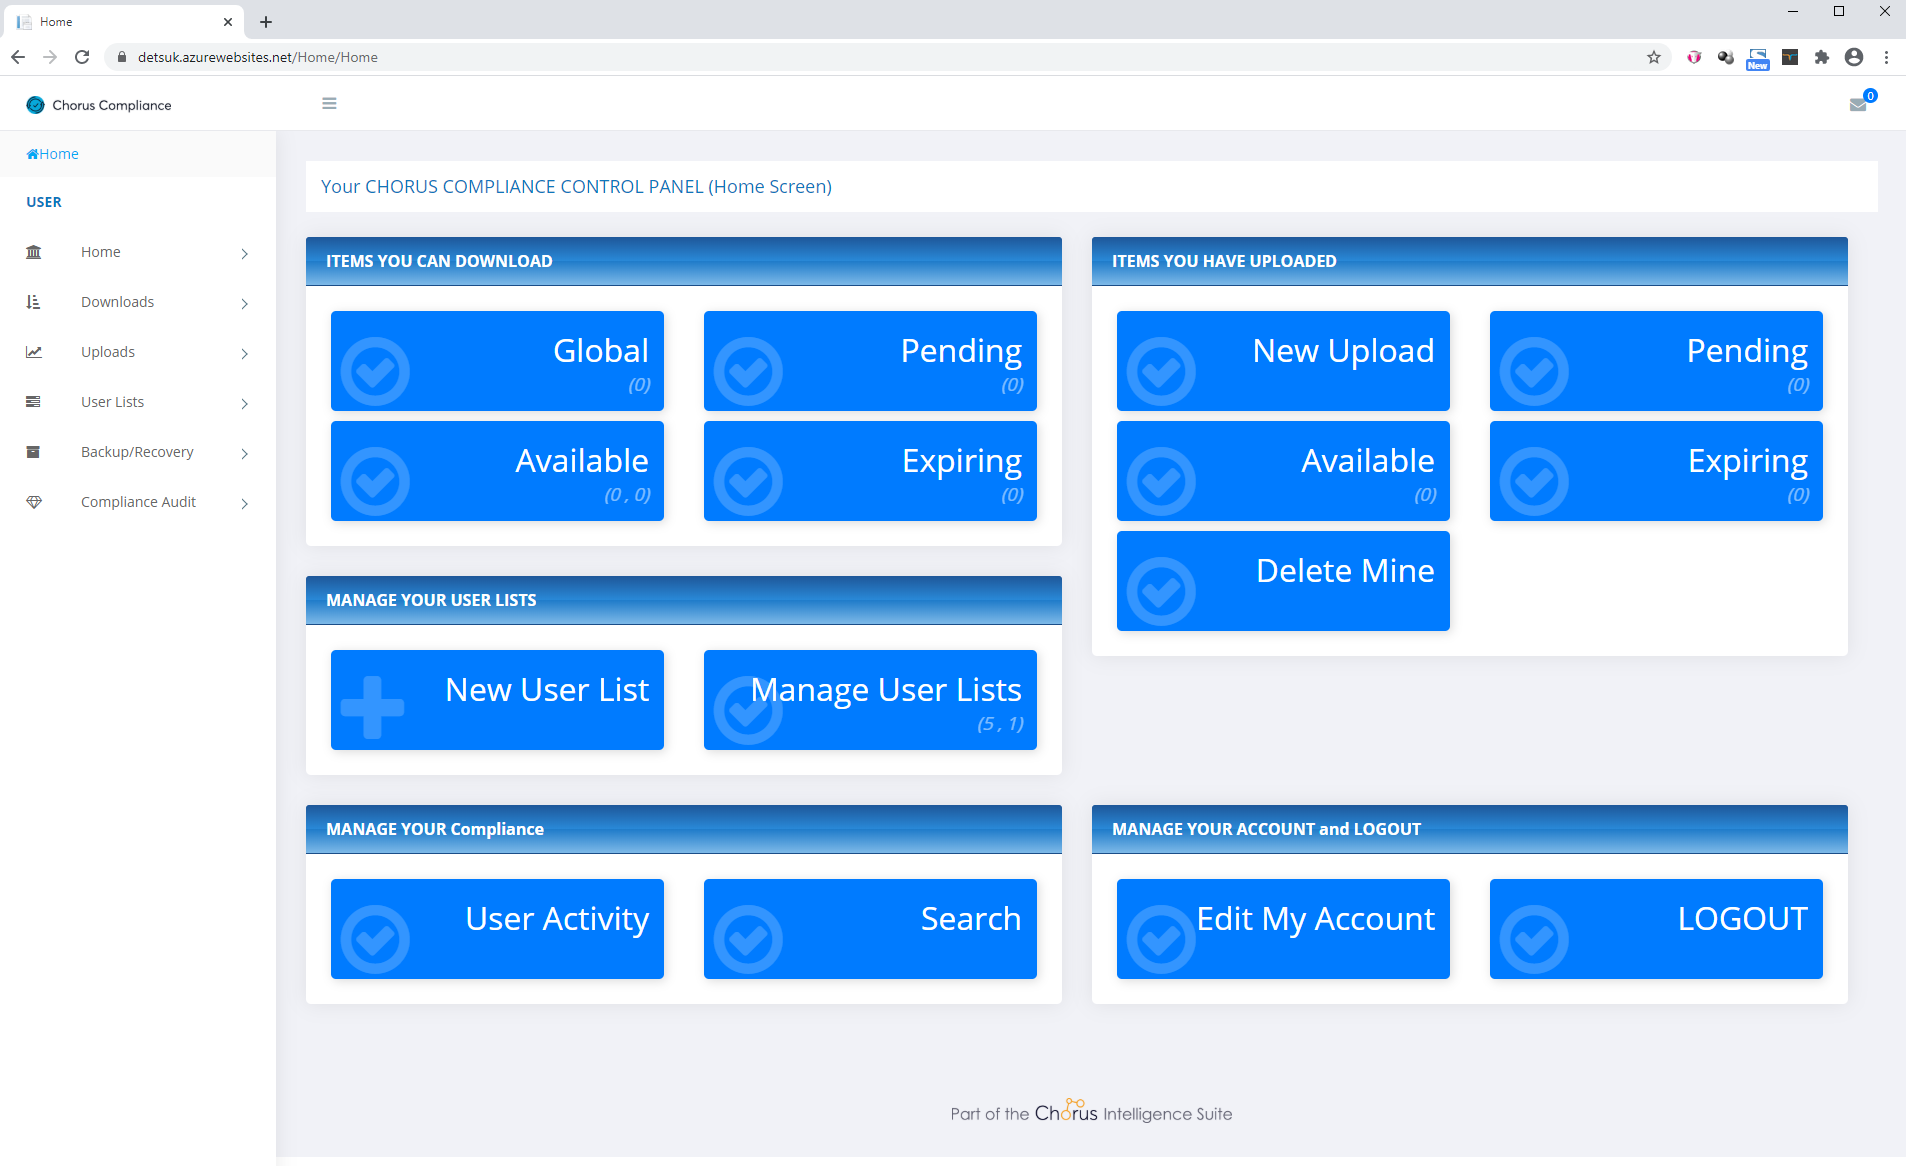
Task: Open Pending items you can download
Action: (x=870, y=361)
